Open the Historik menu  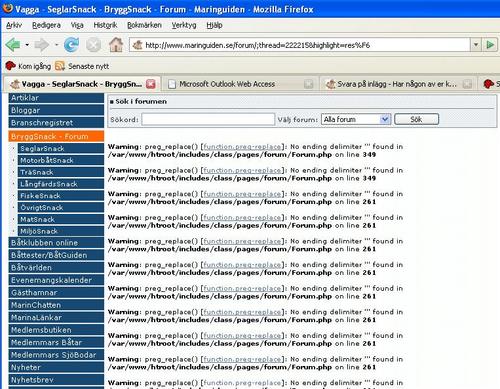coord(105,25)
